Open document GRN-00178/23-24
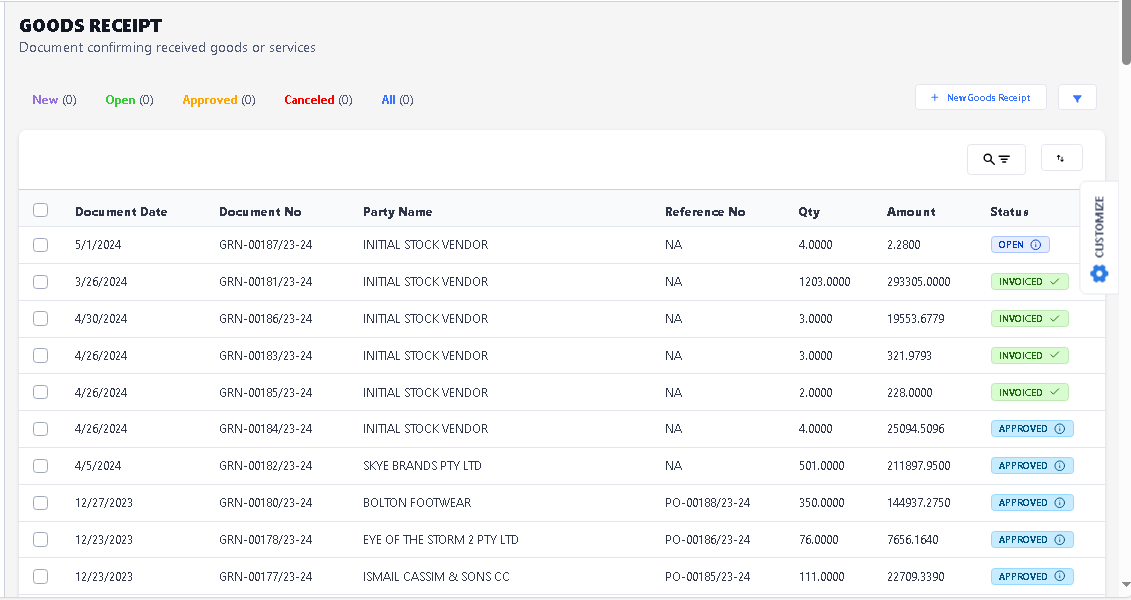1131x600 pixels. pyautogui.click(x=265, y=540)
